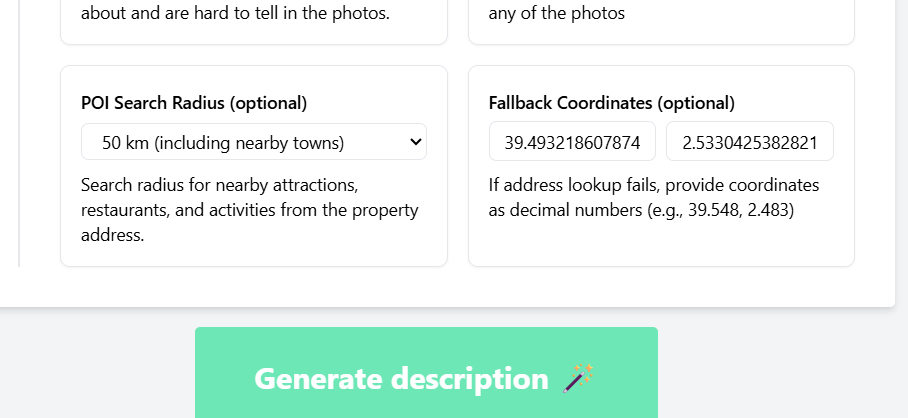Select the '50 km (including nearby towns)' text
The width and height of the screenshot is (908, 418).
pyautogui.click(x=223, y=142)
